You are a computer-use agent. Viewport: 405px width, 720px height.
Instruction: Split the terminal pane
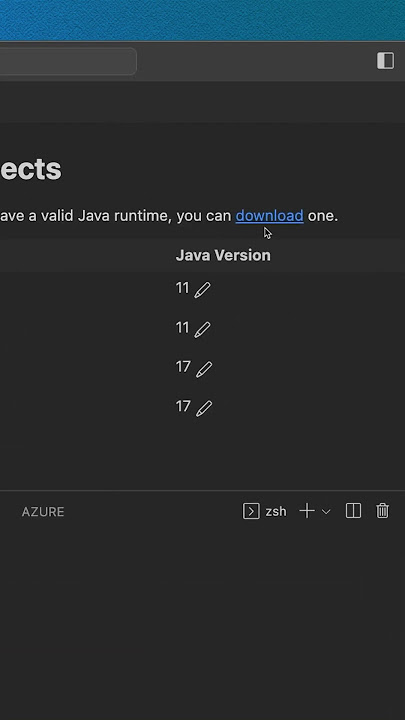[x=353, y=511]
